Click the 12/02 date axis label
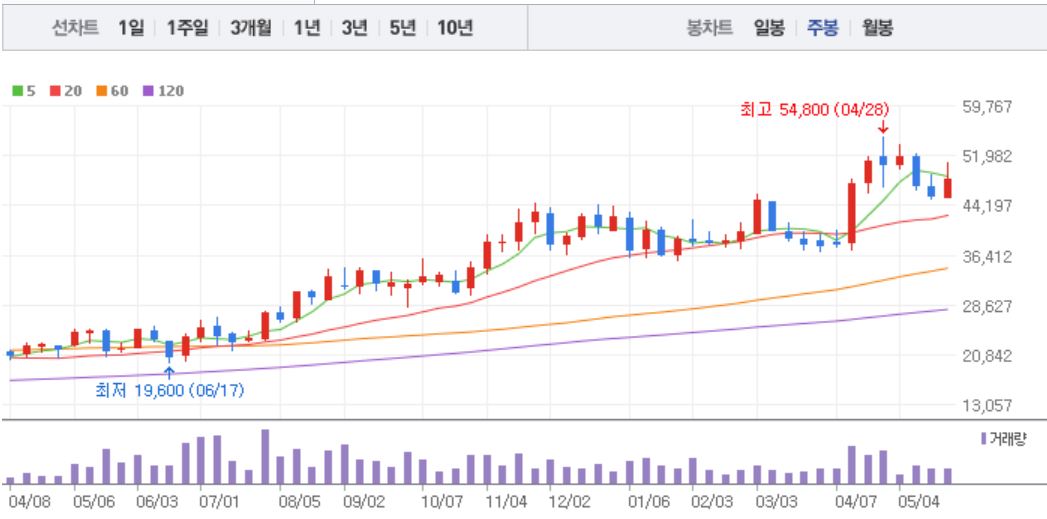The height and width of the screenshot is (519, 1047). tap(570, 502)
